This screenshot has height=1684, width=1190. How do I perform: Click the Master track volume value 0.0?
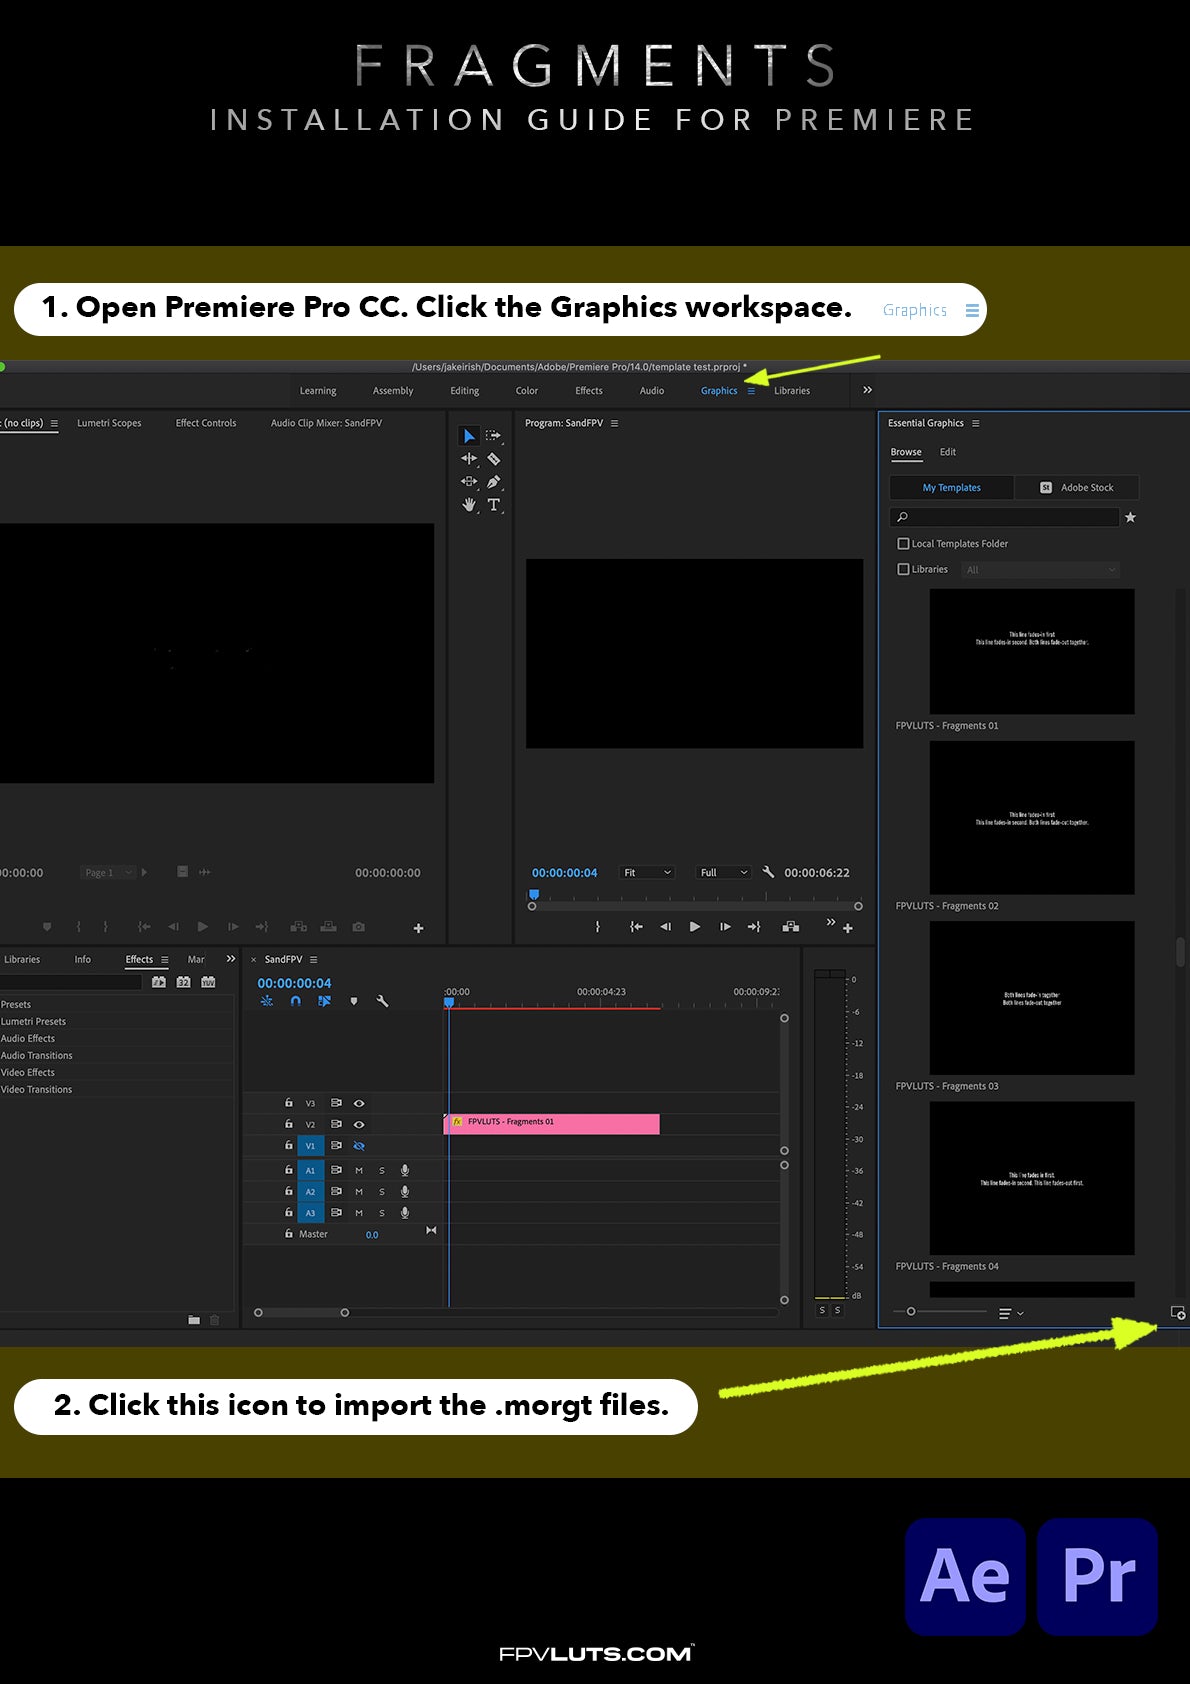[x=372, y=1235]
